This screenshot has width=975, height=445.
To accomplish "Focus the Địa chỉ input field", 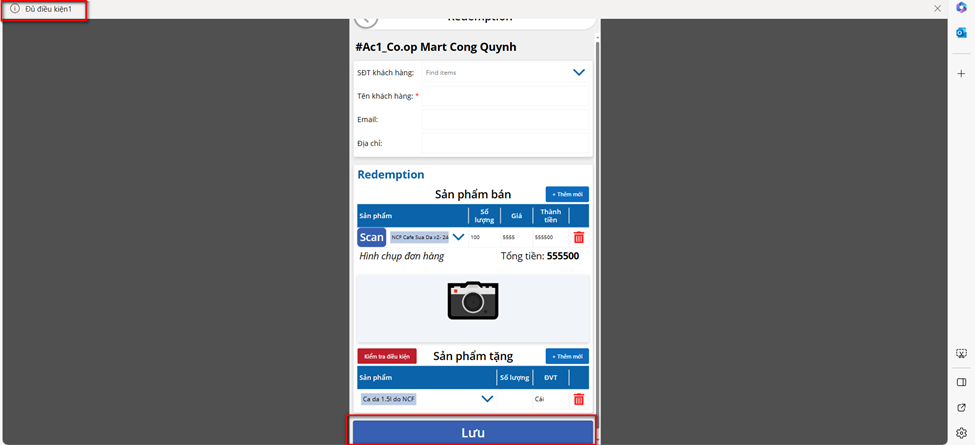I will coord(505,143).
